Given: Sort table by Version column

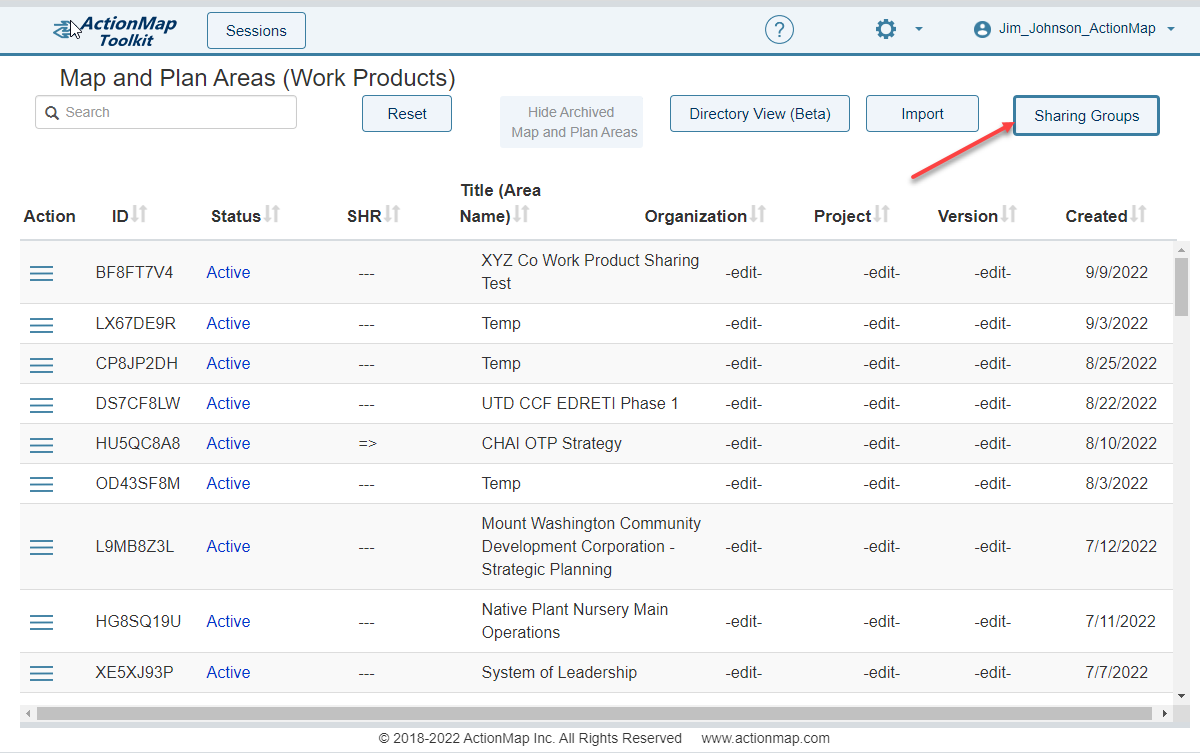Looking at the screenshot, I should coord(1009,214).
